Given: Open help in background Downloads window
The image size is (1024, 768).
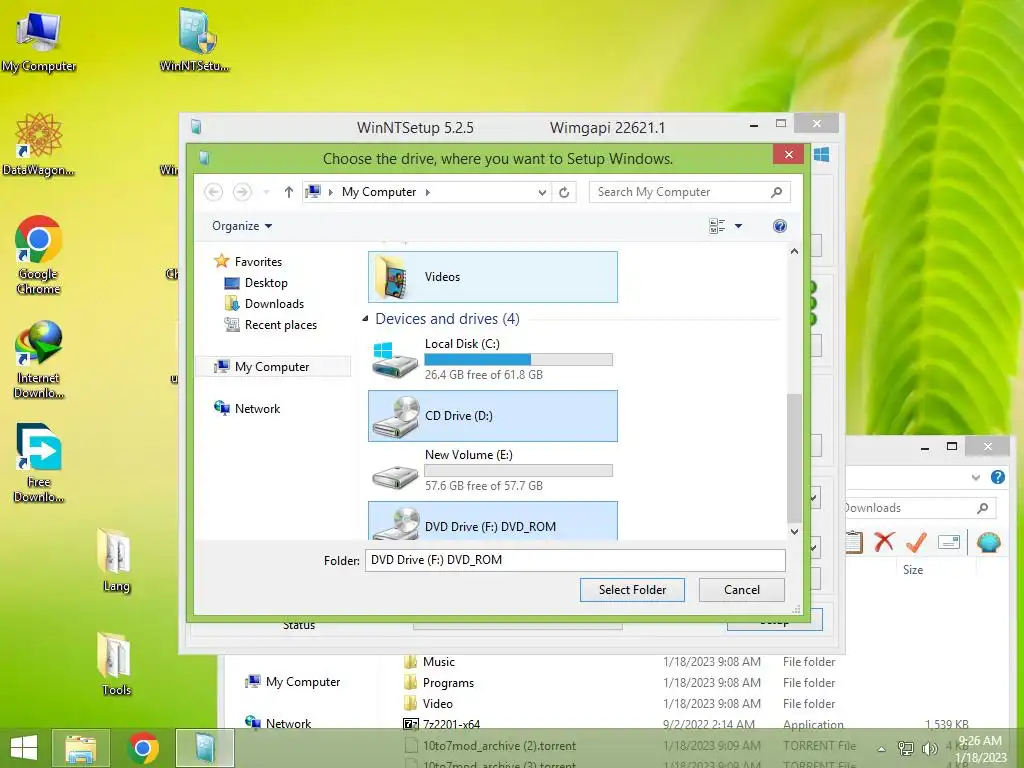Looking at the screenshot, I should click(x=998, y=477).
